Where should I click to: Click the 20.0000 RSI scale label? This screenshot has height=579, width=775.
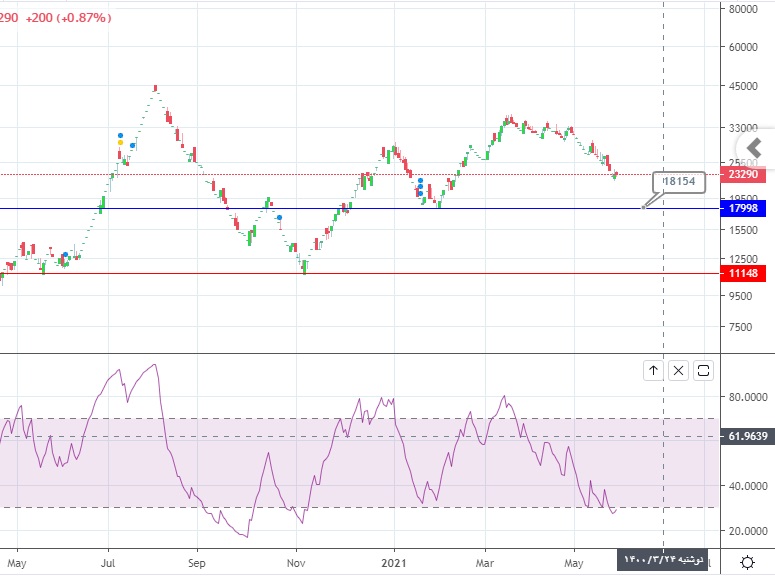coord(748,531)
